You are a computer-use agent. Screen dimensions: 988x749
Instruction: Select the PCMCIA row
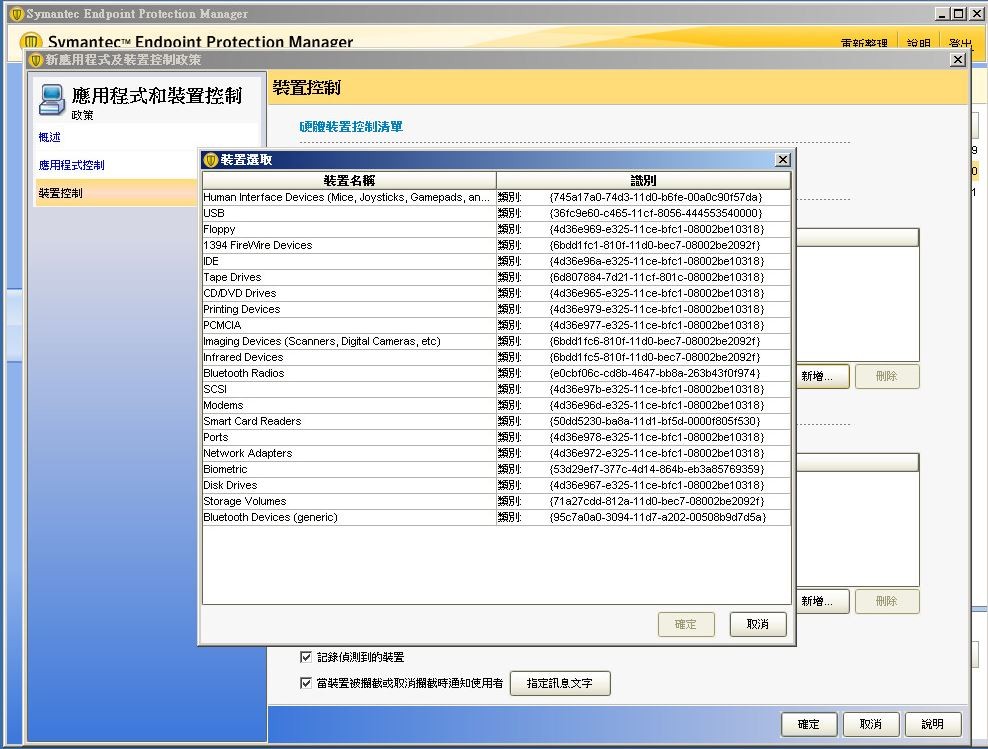(497, 325)
